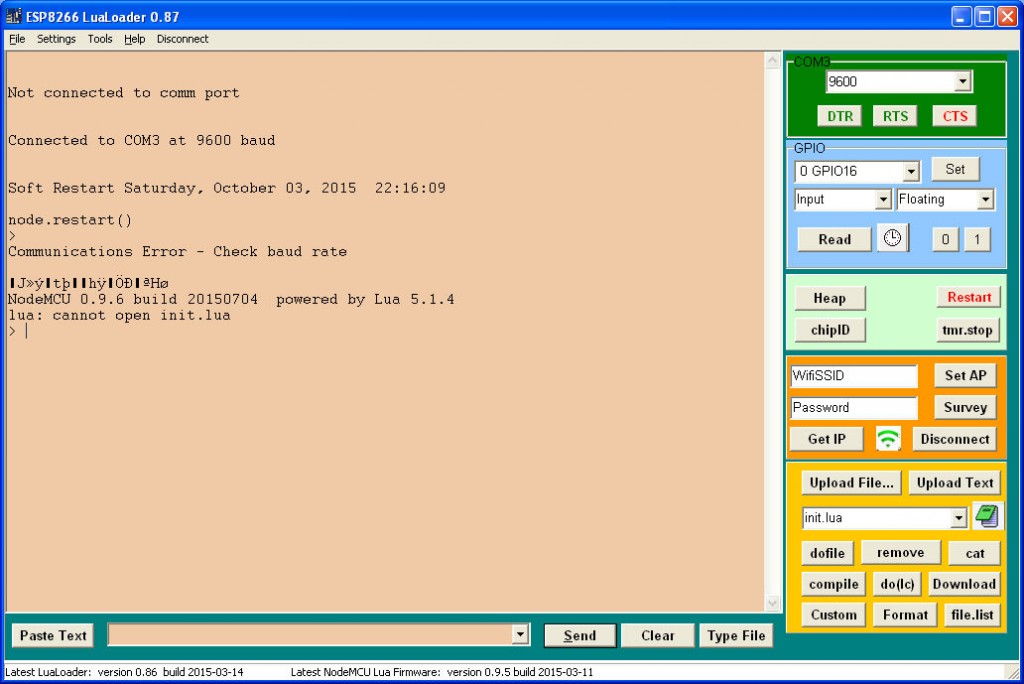
Task: Query the chip with chipID
Action: click(829, 329)
